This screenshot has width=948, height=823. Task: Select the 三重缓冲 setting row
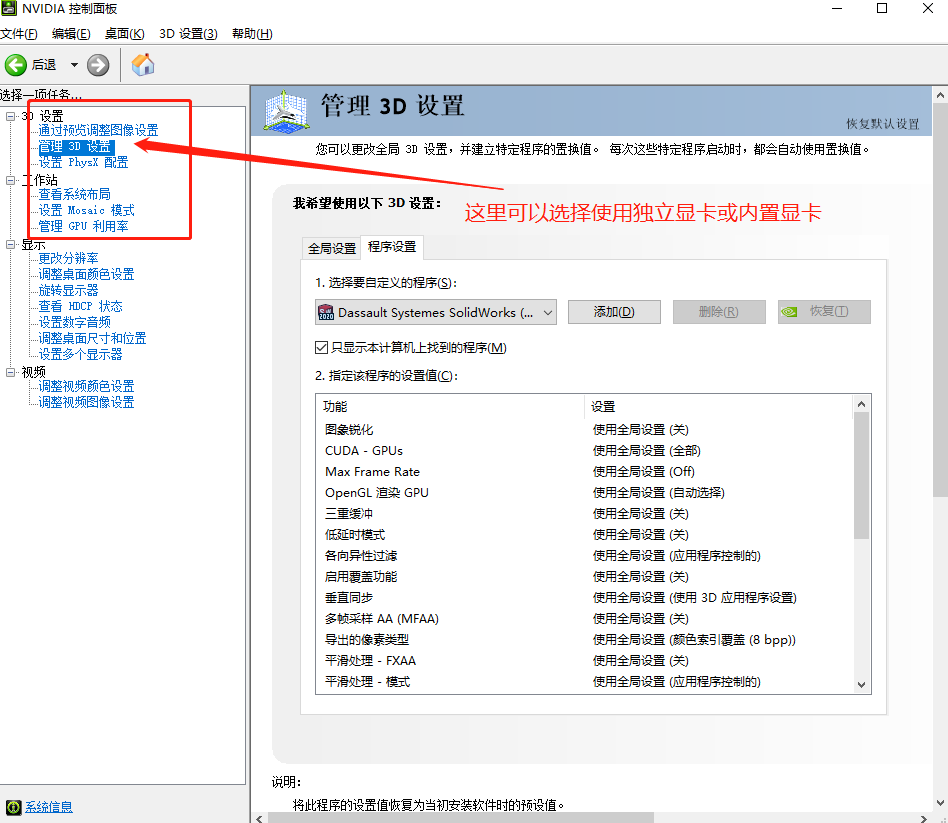coord(584,513)
